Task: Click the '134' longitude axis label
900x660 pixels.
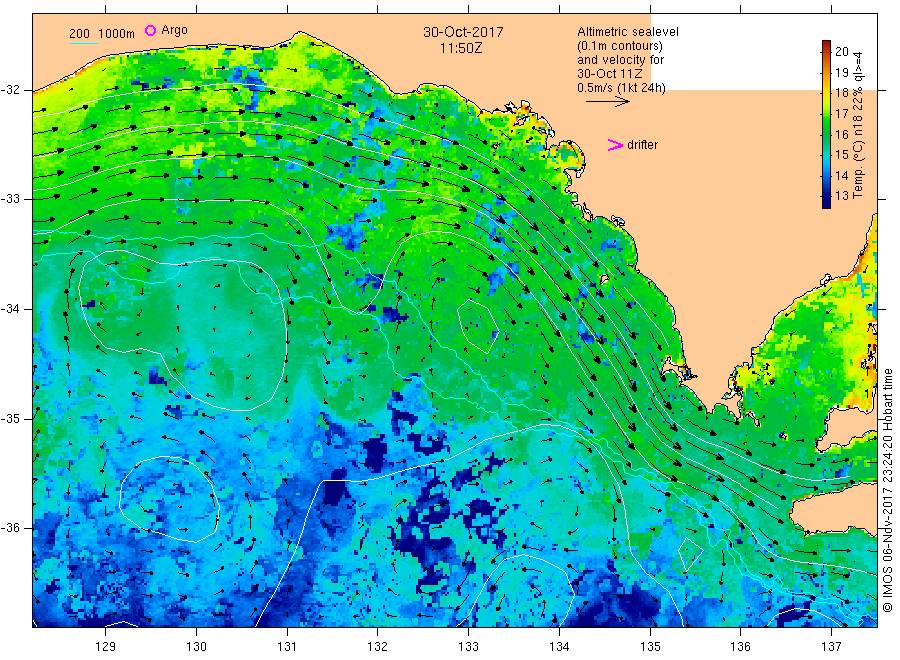Action: click(x=559, y=647)
